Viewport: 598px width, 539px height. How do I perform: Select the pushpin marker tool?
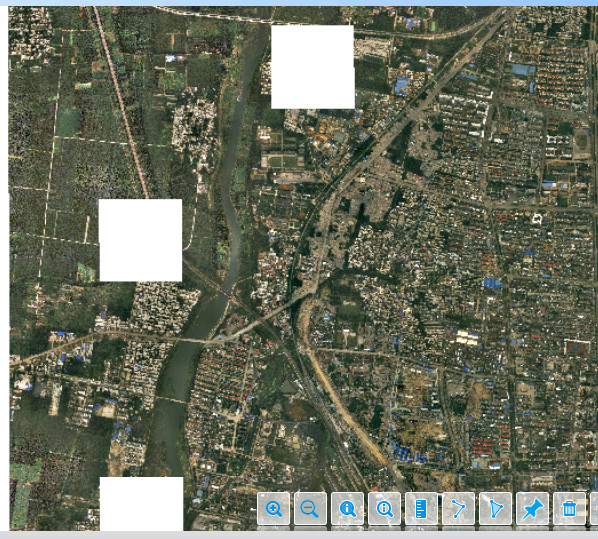click(x=532, y=508)
